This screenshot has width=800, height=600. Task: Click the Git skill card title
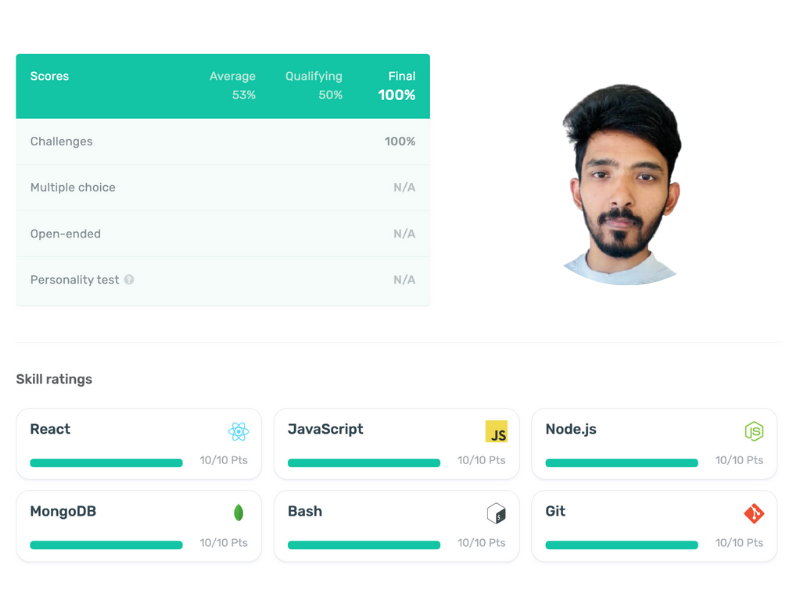556,511
